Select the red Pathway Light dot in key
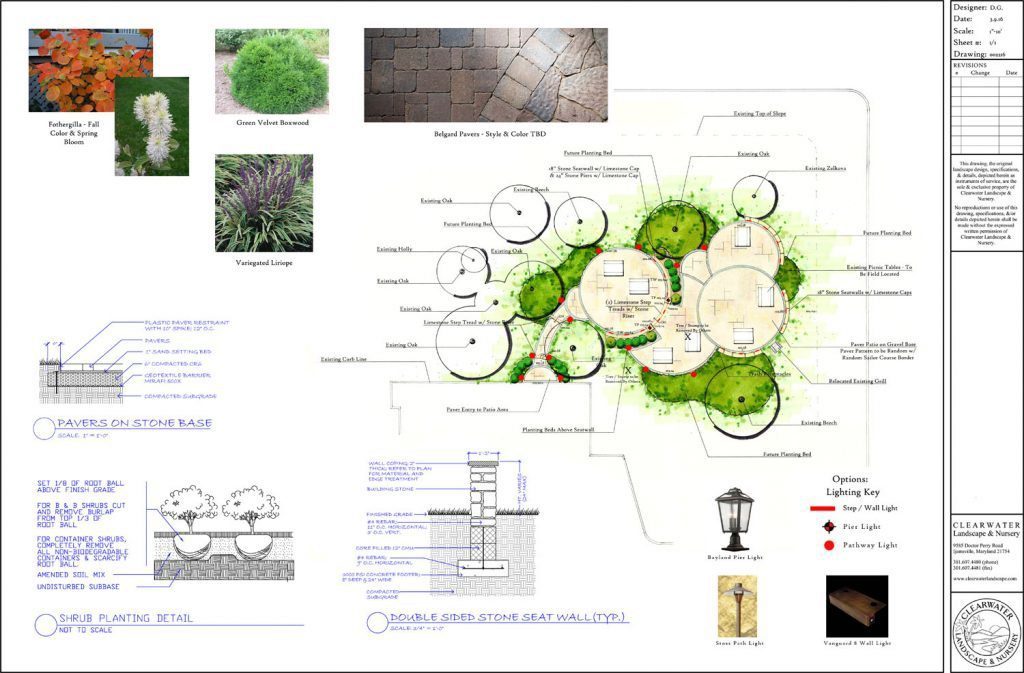Screen dimensions: 1024x673 [829, 545]
